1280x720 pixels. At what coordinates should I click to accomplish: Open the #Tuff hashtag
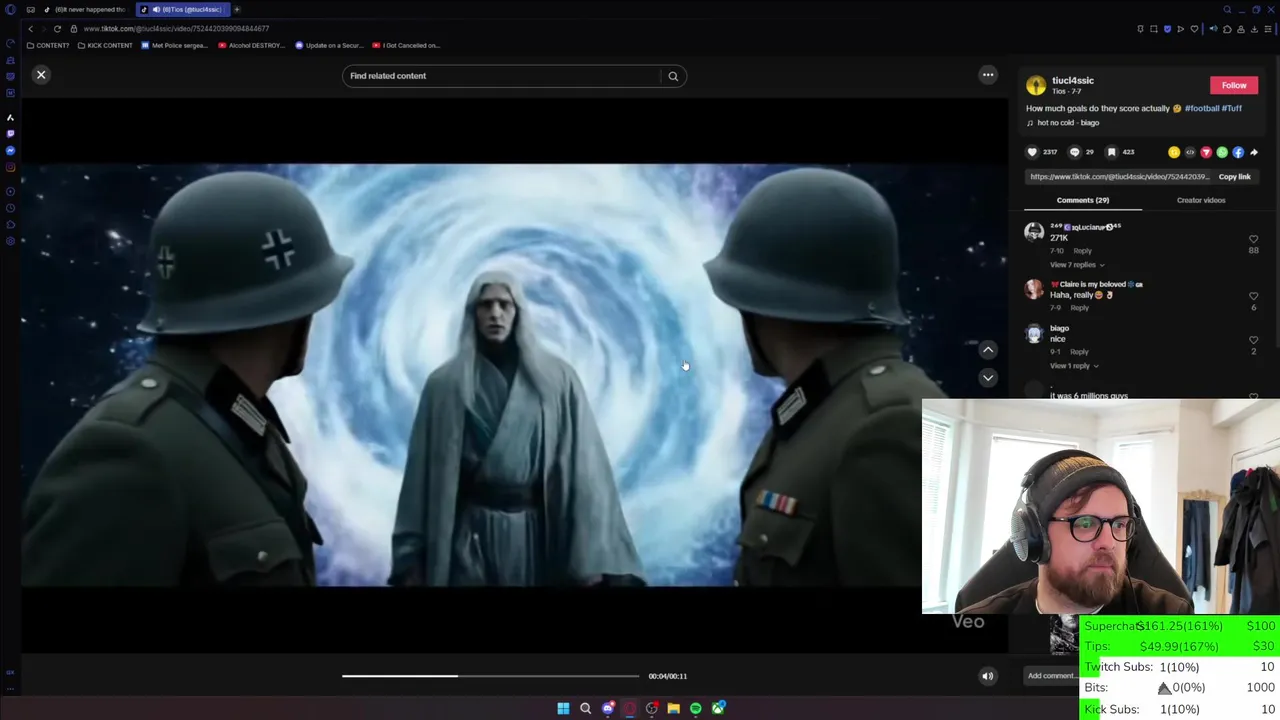(x=1232, y=108)
